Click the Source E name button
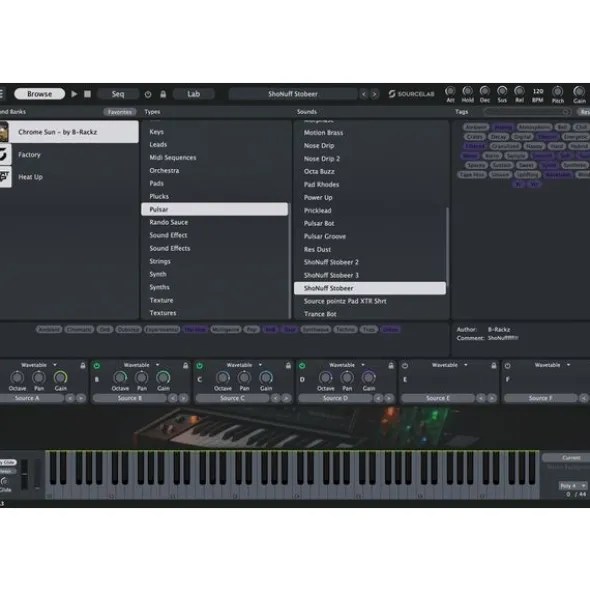The height and width of the screenshot is (591, 590). coord(438,398)
